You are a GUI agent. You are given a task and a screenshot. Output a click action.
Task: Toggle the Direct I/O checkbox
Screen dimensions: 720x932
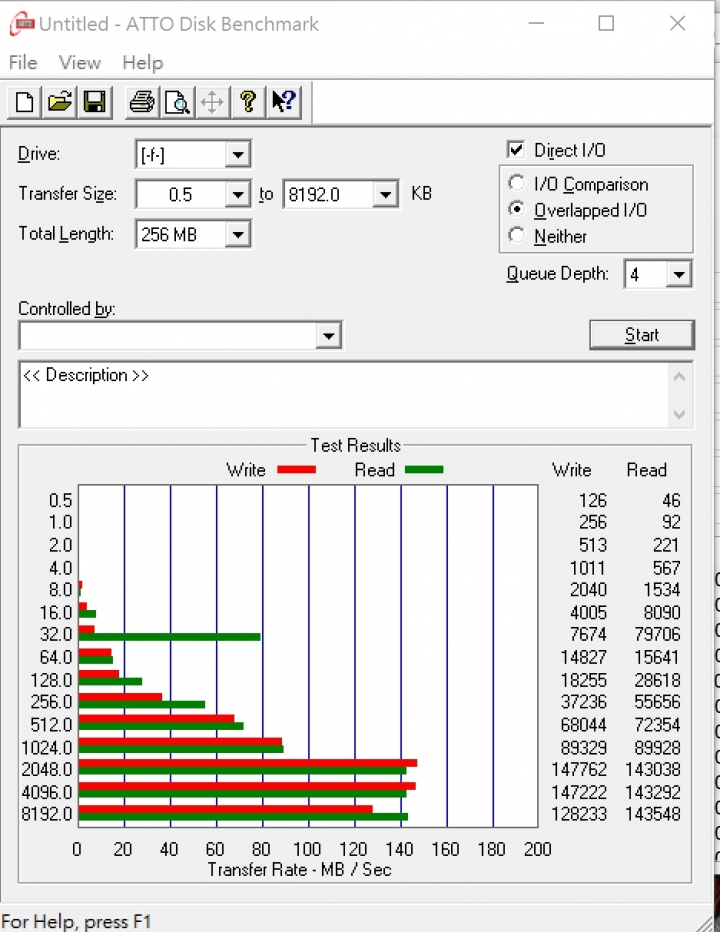point(516,149)
